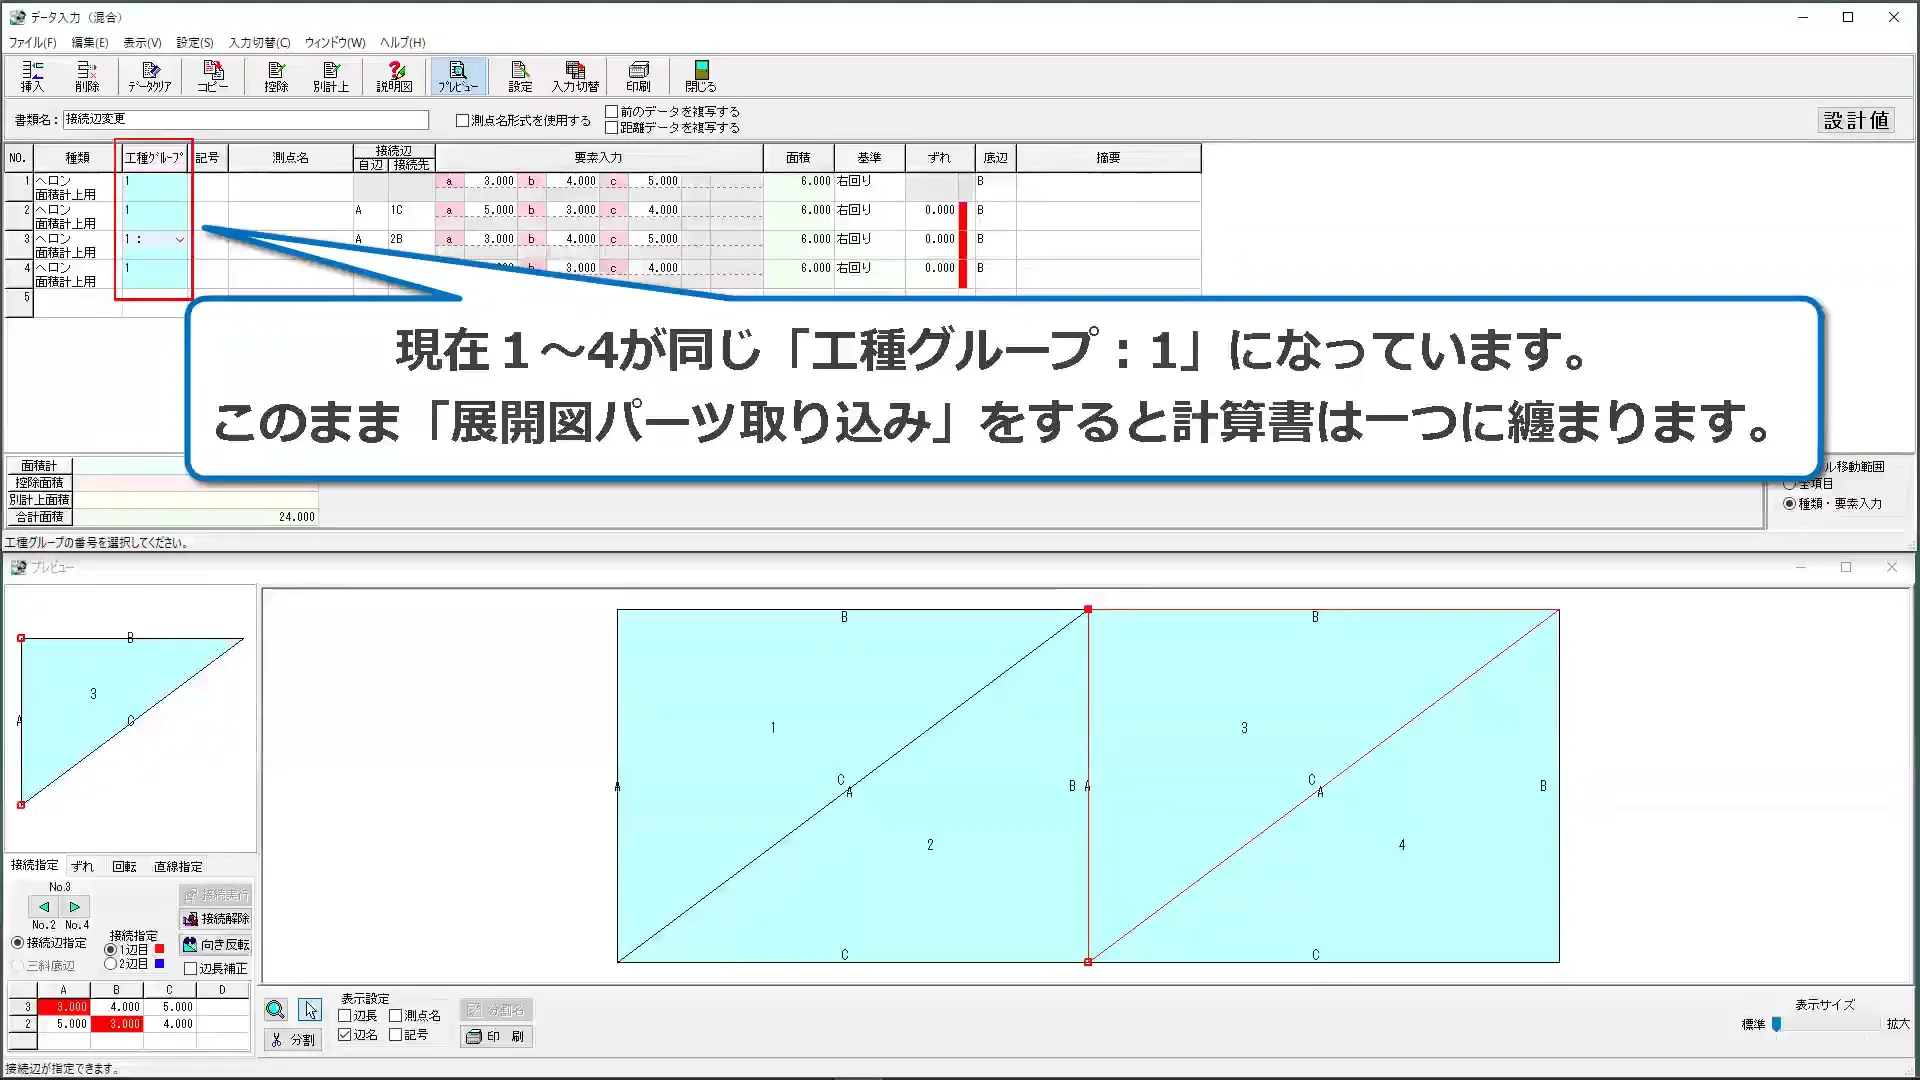The height and width of the screenshot is (1080, 1920).
Task: Select 2辺目 radio button
Action: pos(111,964)
